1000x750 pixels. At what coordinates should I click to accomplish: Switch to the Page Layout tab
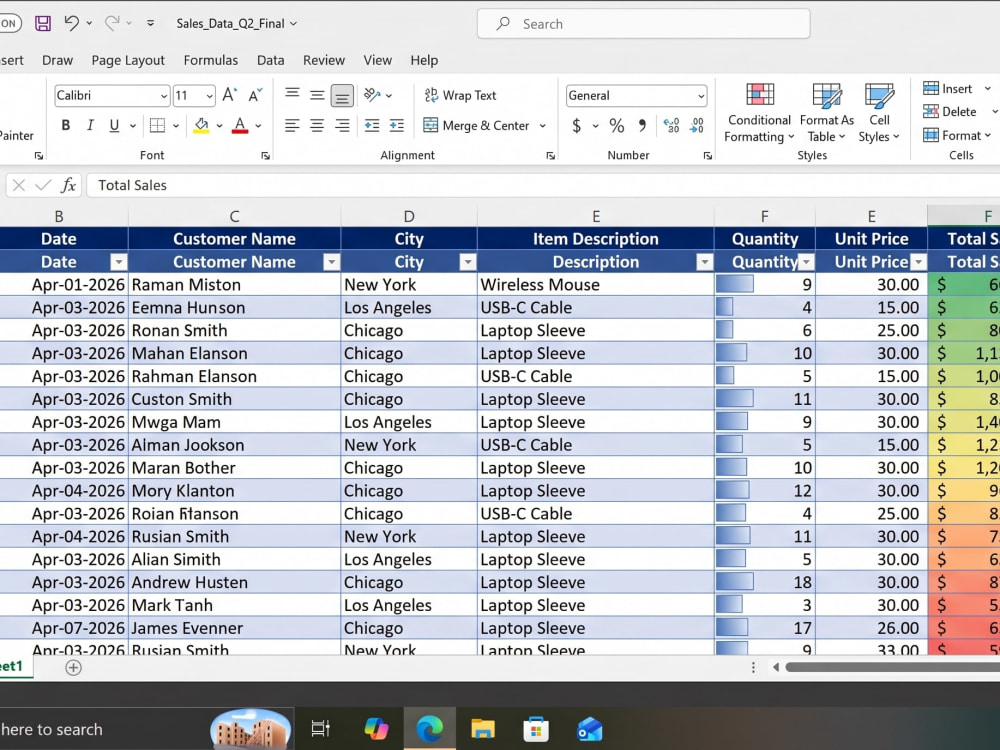coord(128,61)
